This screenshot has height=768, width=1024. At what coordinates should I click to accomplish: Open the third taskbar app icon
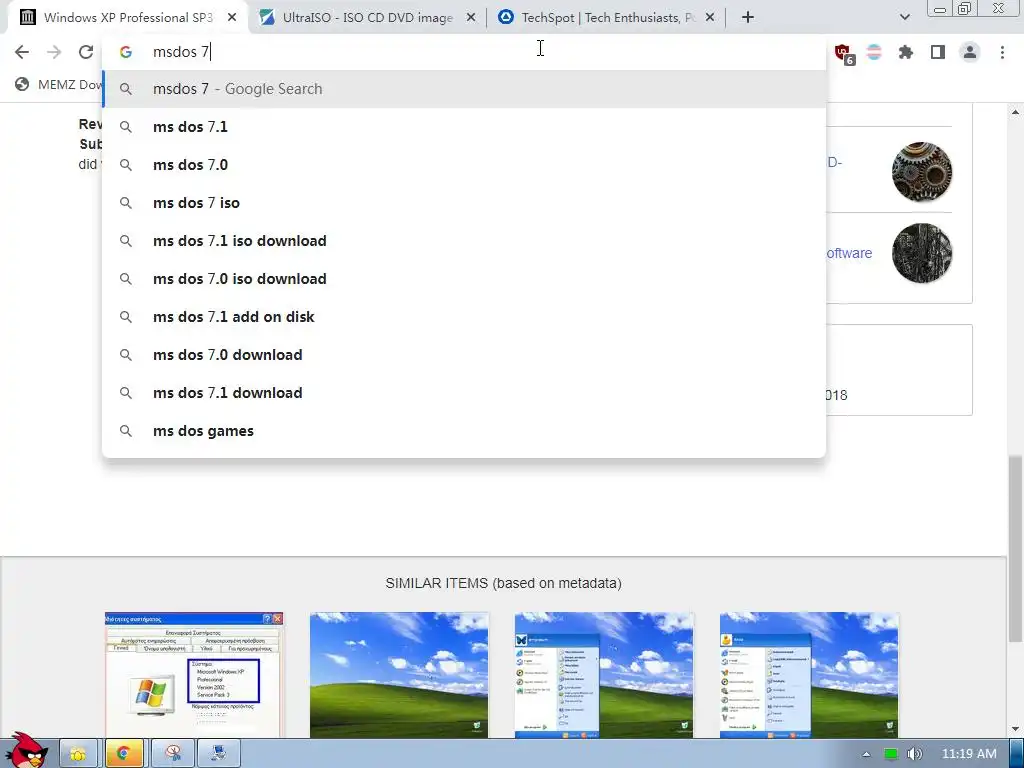point(173,754)
